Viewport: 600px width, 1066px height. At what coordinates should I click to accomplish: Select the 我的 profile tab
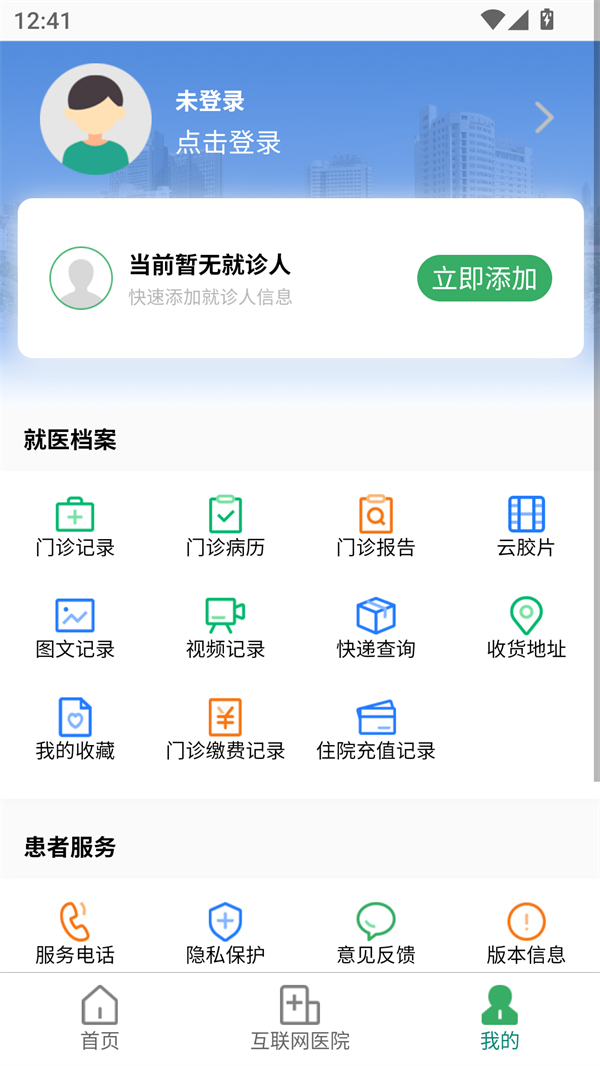499,1018
